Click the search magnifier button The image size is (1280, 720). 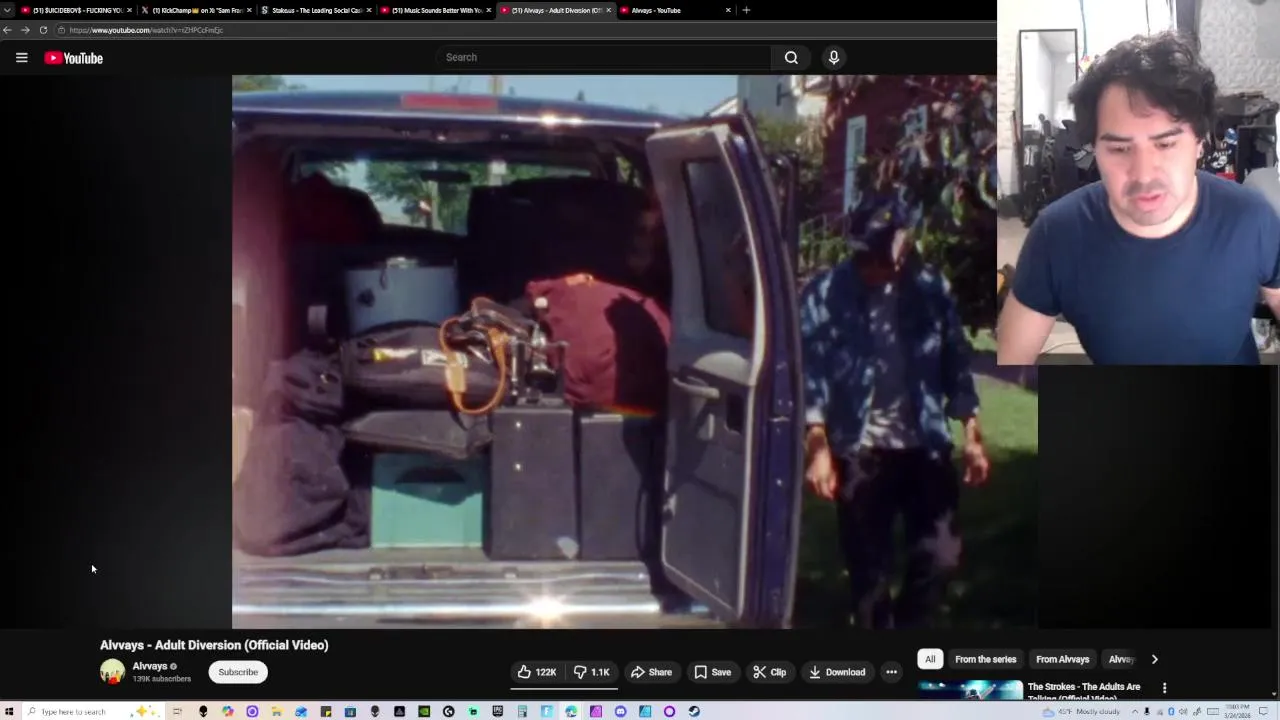pos(791,57)
